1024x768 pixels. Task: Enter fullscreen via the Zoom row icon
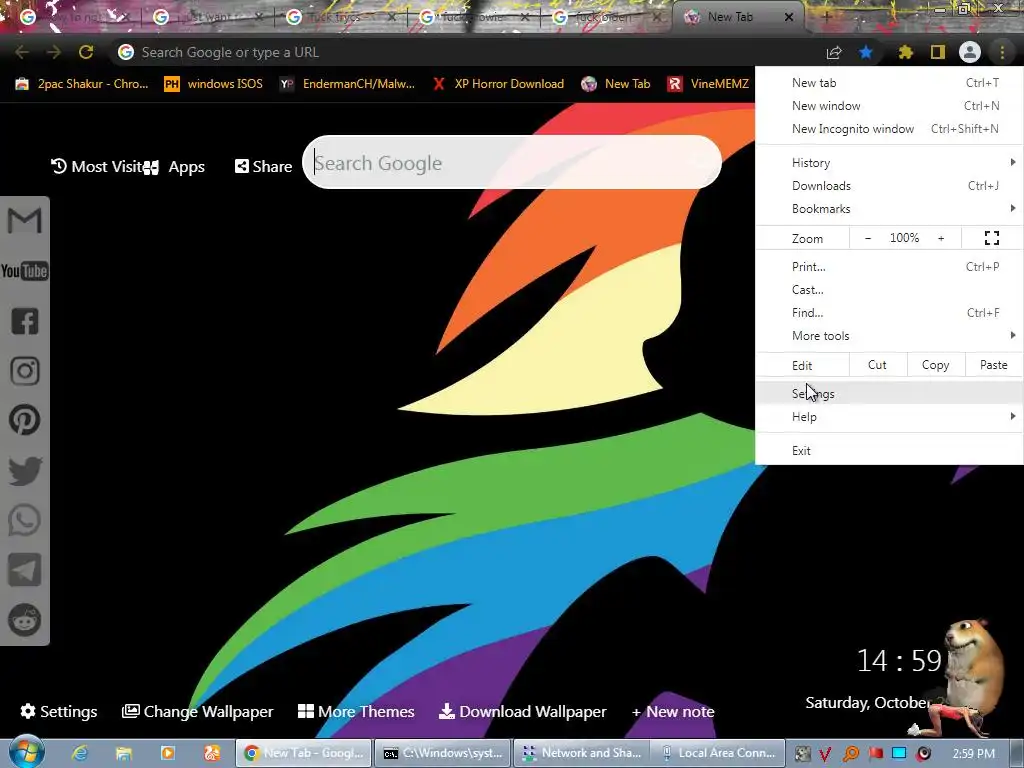(992, 238)
